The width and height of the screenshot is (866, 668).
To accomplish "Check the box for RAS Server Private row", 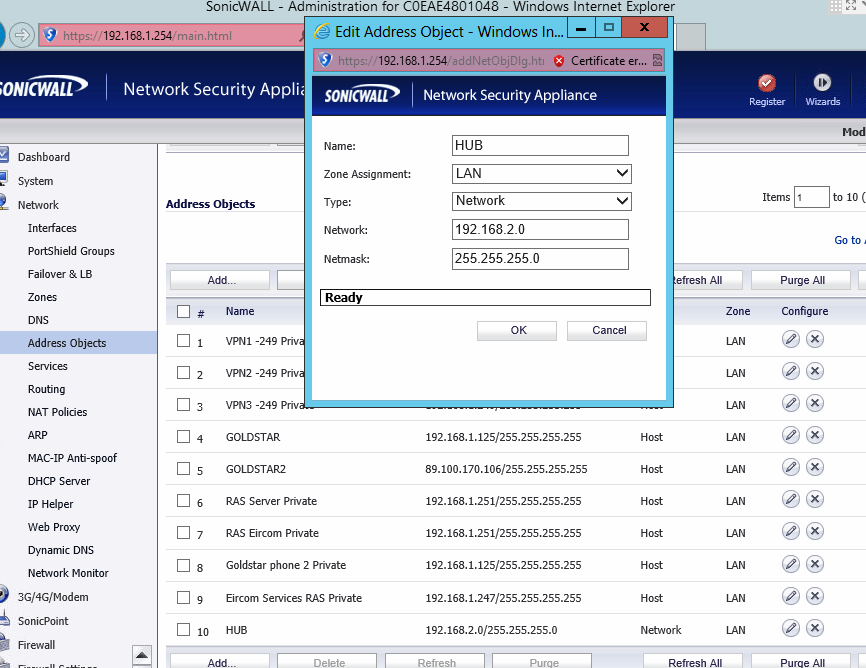I will 183,501.
